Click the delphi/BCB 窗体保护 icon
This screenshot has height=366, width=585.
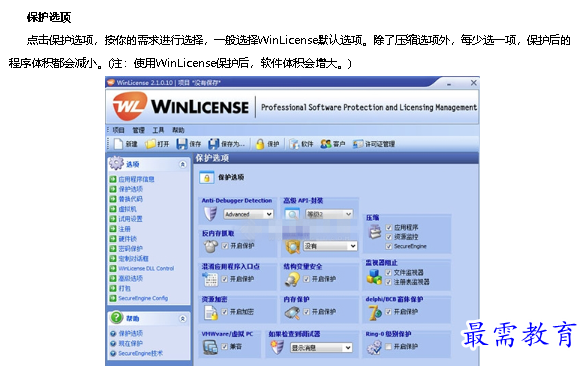pos(375,312)
